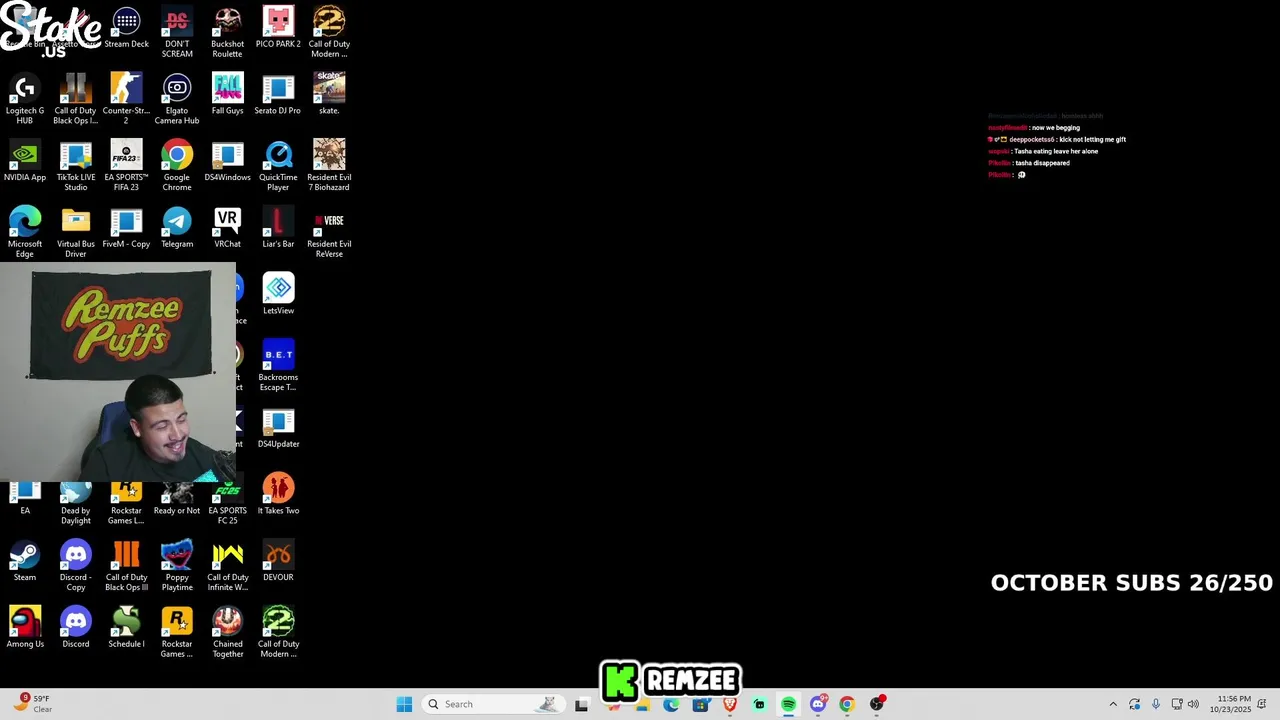This screenshot has width=1280, height=720.
Task: Open the VRChat shortcut
Action: [227, 229]
